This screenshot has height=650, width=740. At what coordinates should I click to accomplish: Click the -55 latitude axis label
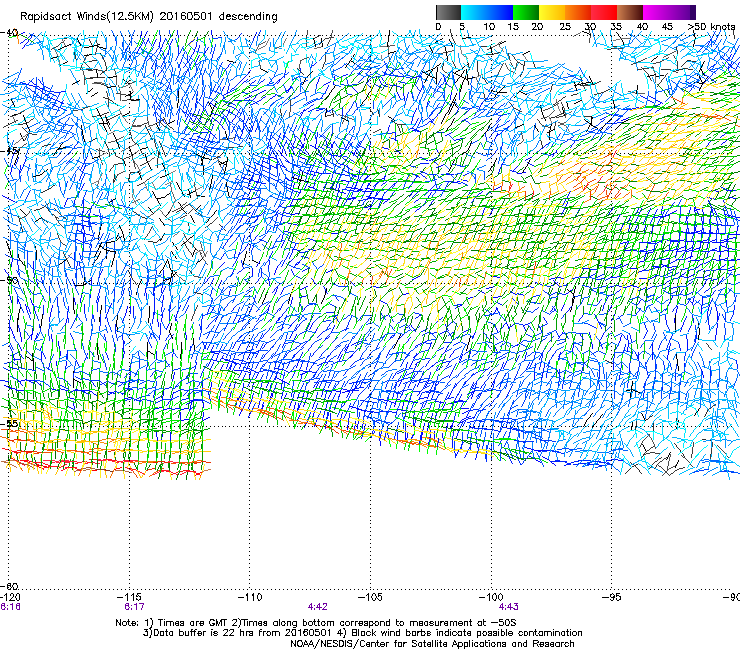[9, 423]
